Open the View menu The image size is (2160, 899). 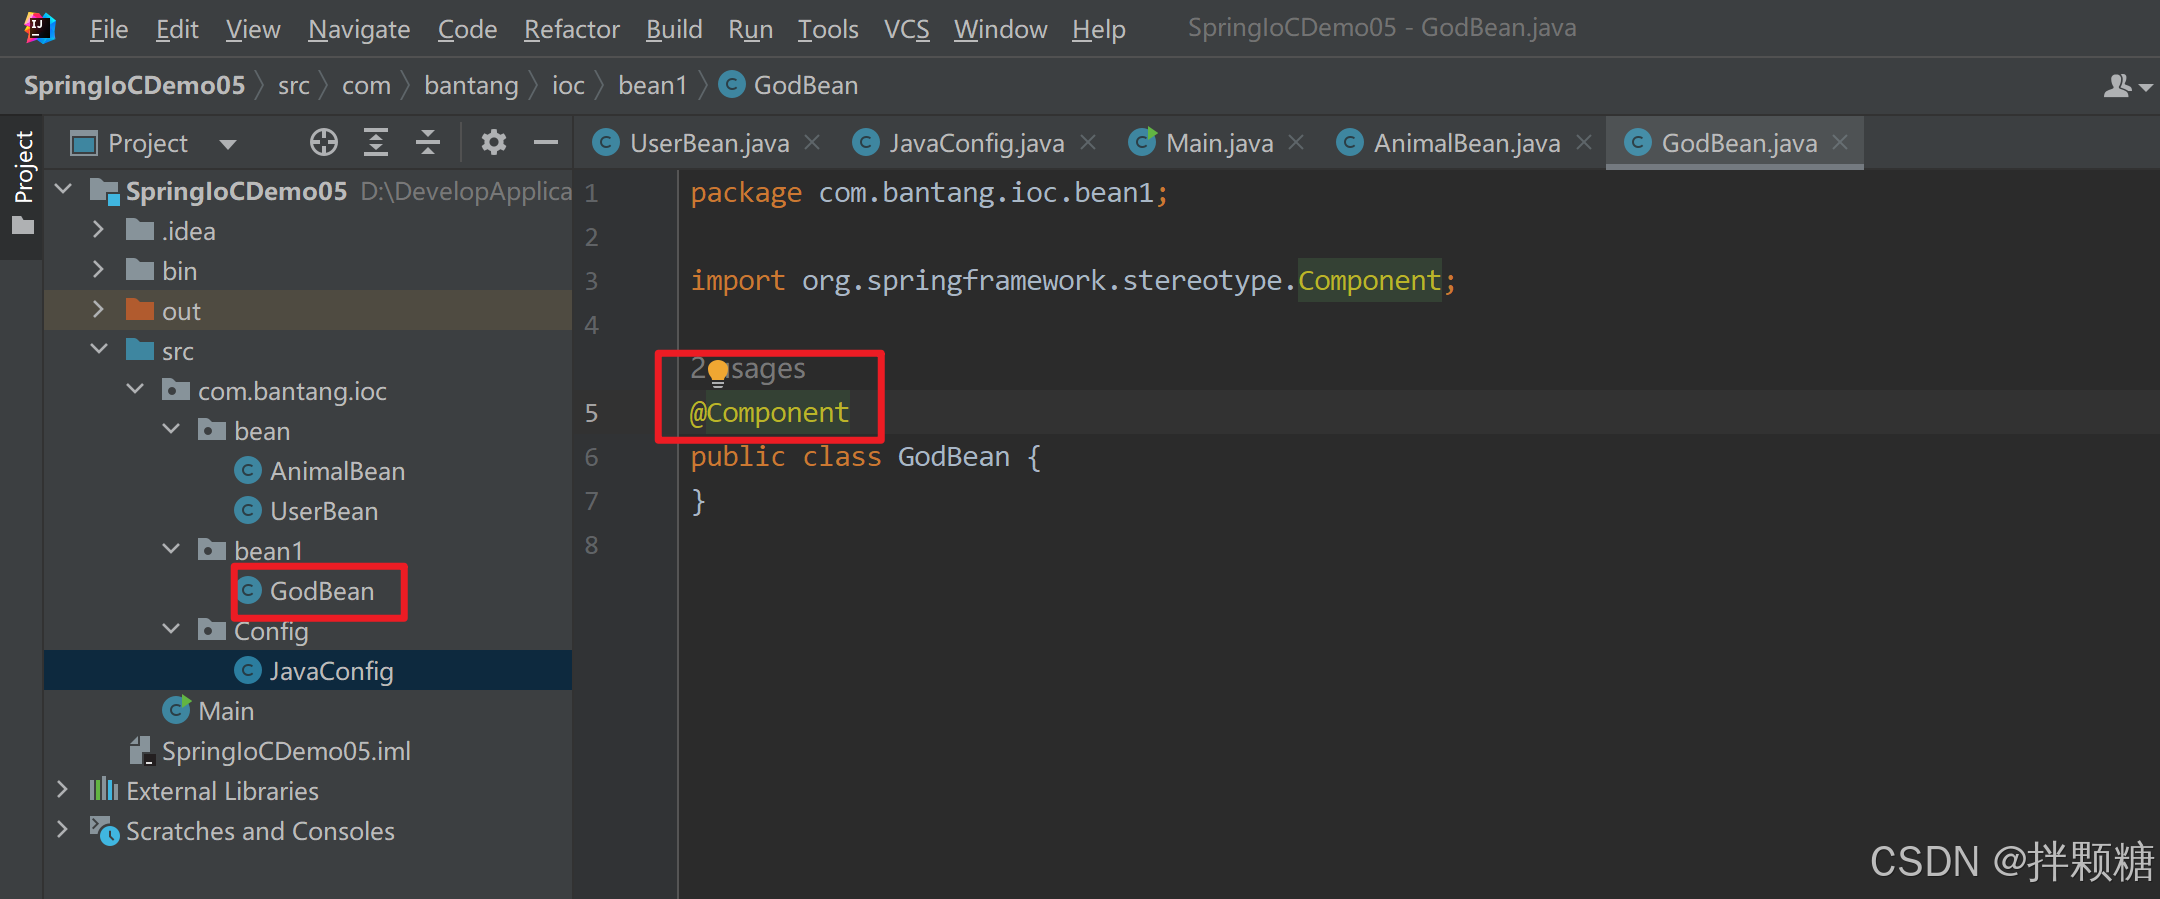coord(253,29)
